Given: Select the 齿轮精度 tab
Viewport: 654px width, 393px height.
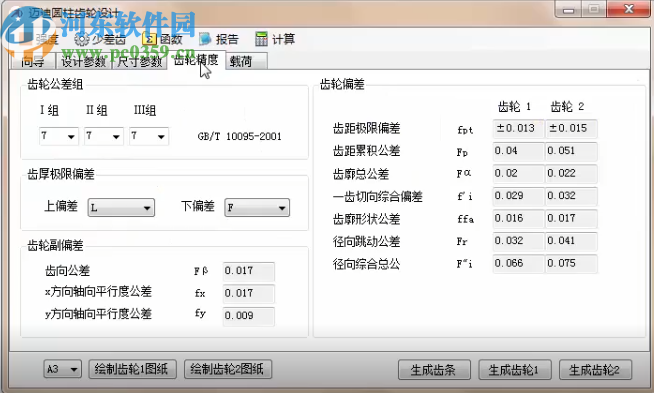Looking at the screenshot, I should click(x=196, y=60).
